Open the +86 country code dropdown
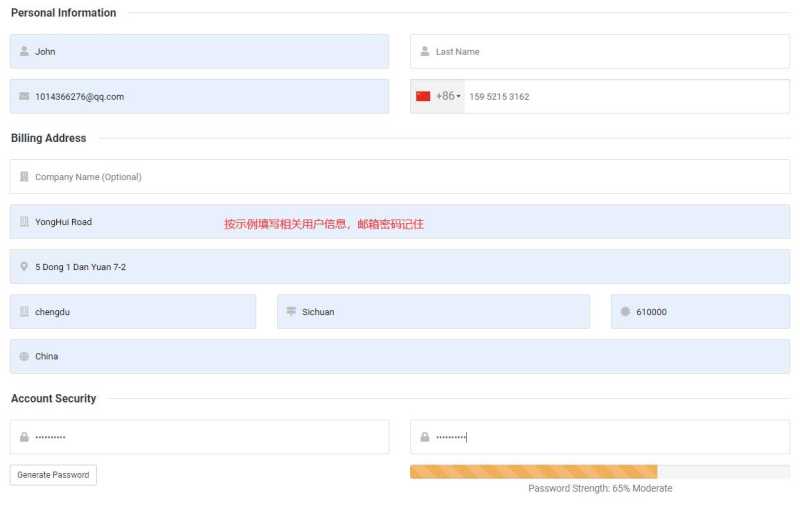The image size is (800, 509). (438, 96)
